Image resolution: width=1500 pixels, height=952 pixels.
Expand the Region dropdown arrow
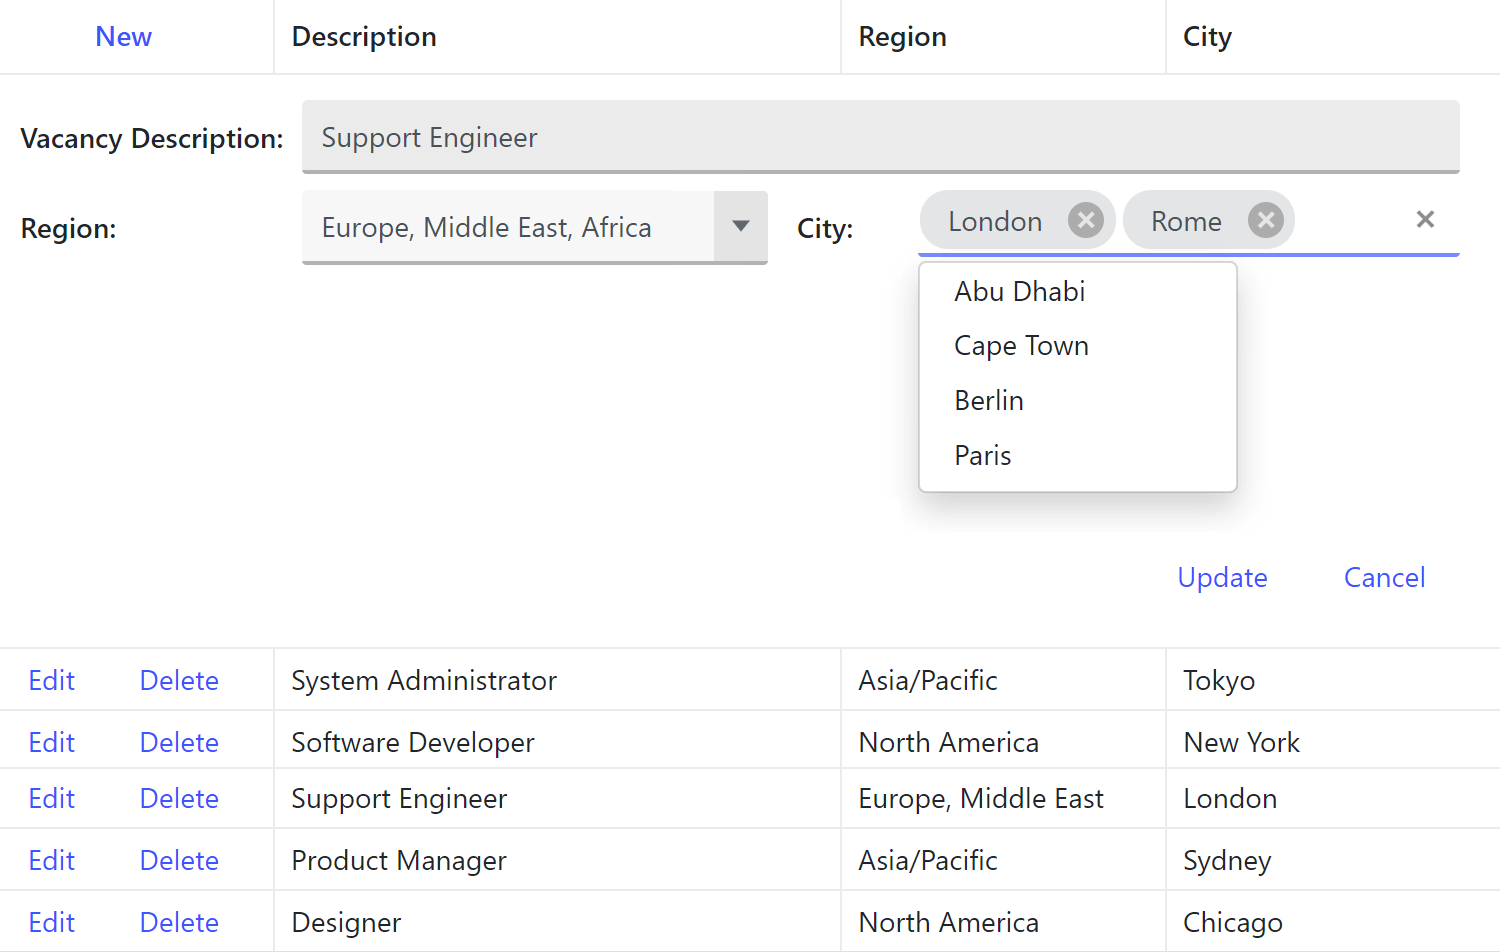[x=741, y=227]
